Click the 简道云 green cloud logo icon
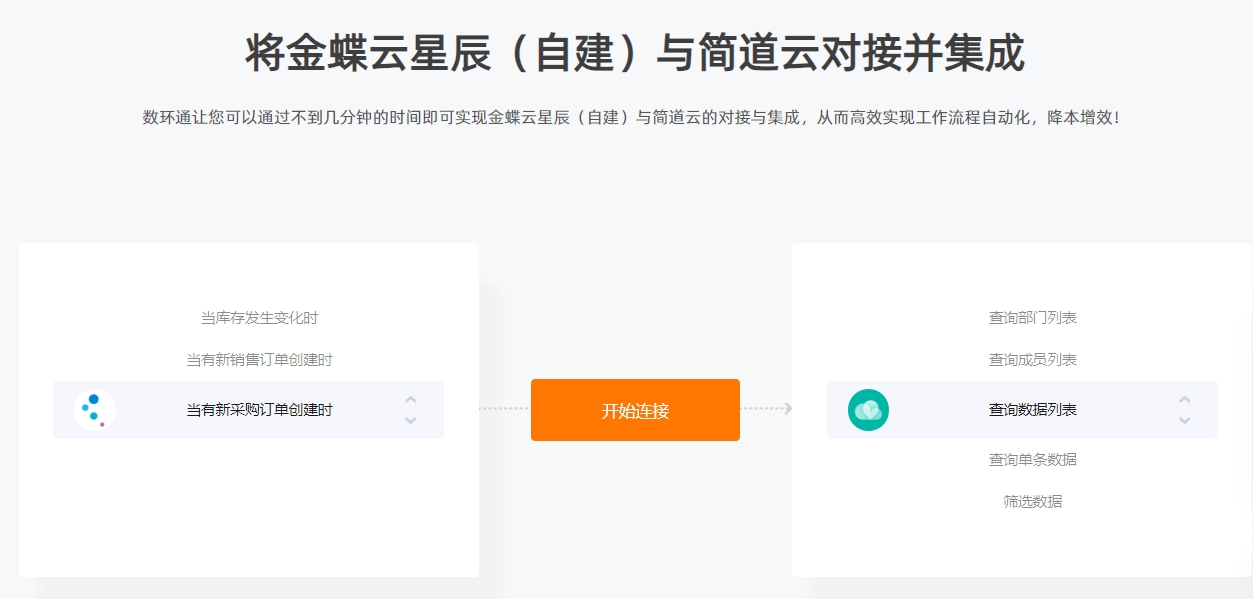Screen dimensions: 1253x599 [x=868, y=410]
